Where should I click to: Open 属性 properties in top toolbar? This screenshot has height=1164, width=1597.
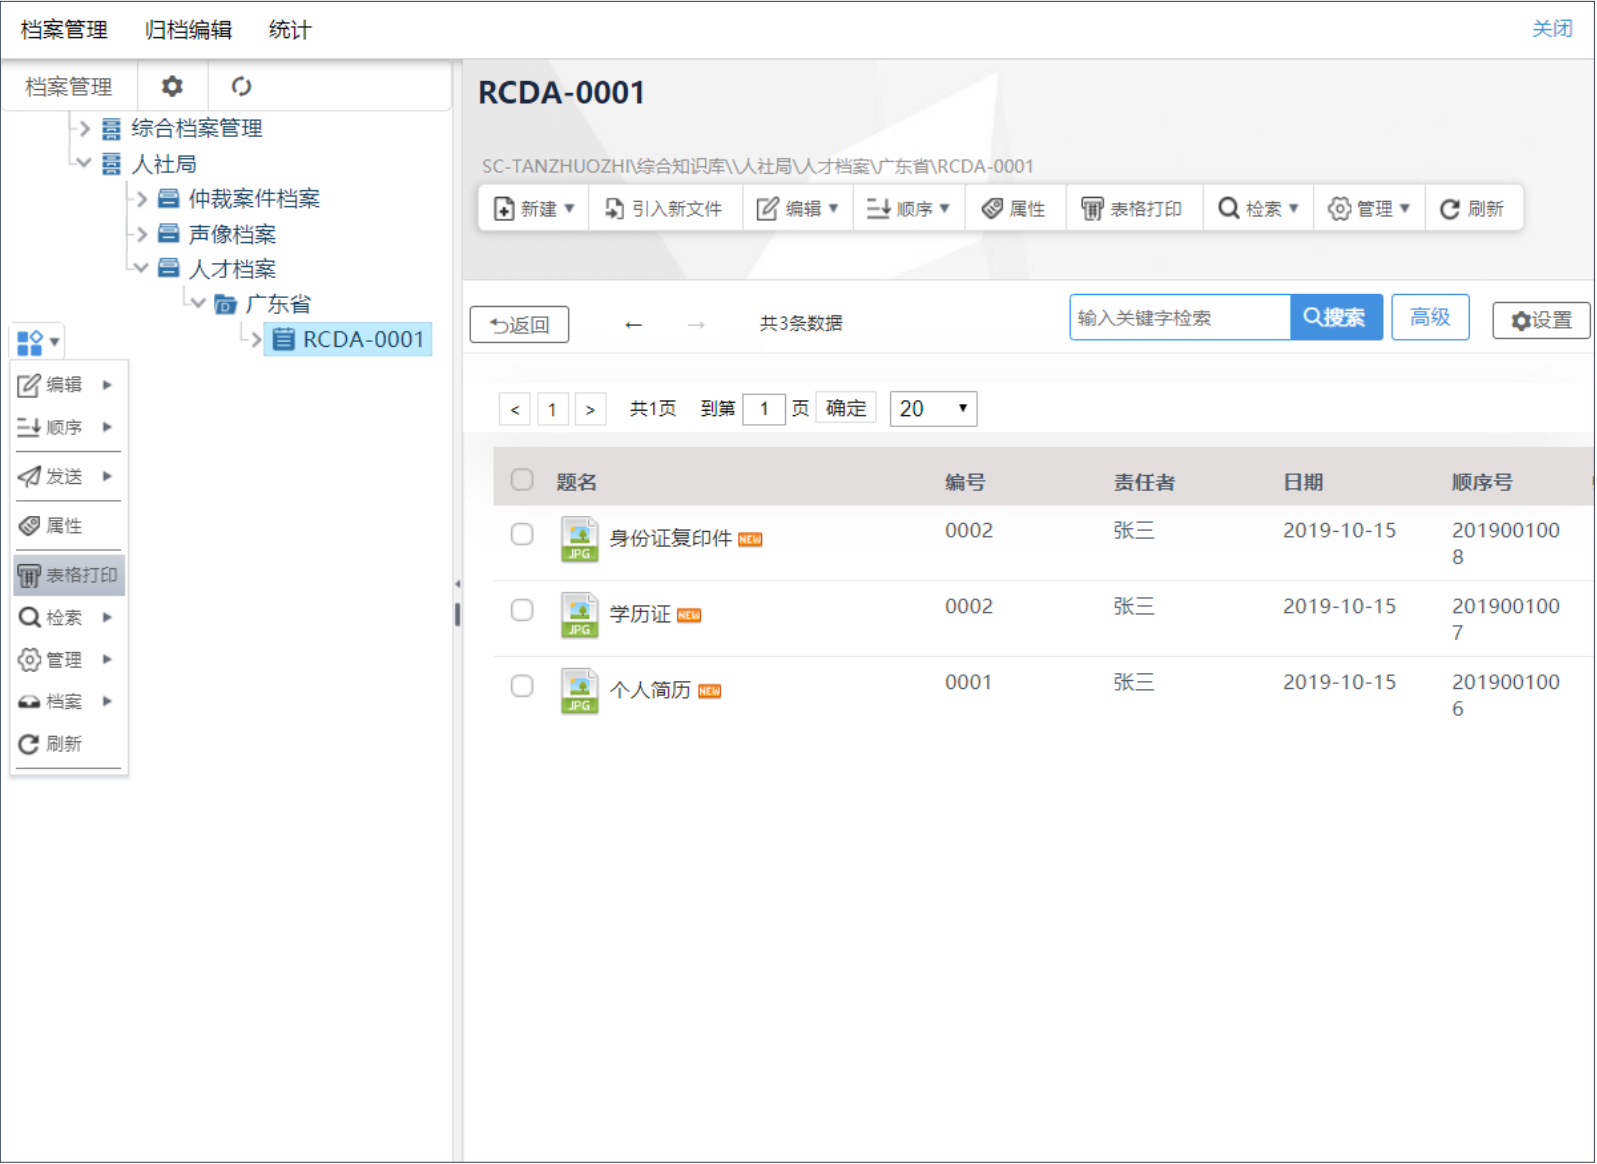[x=1014, y=209]
